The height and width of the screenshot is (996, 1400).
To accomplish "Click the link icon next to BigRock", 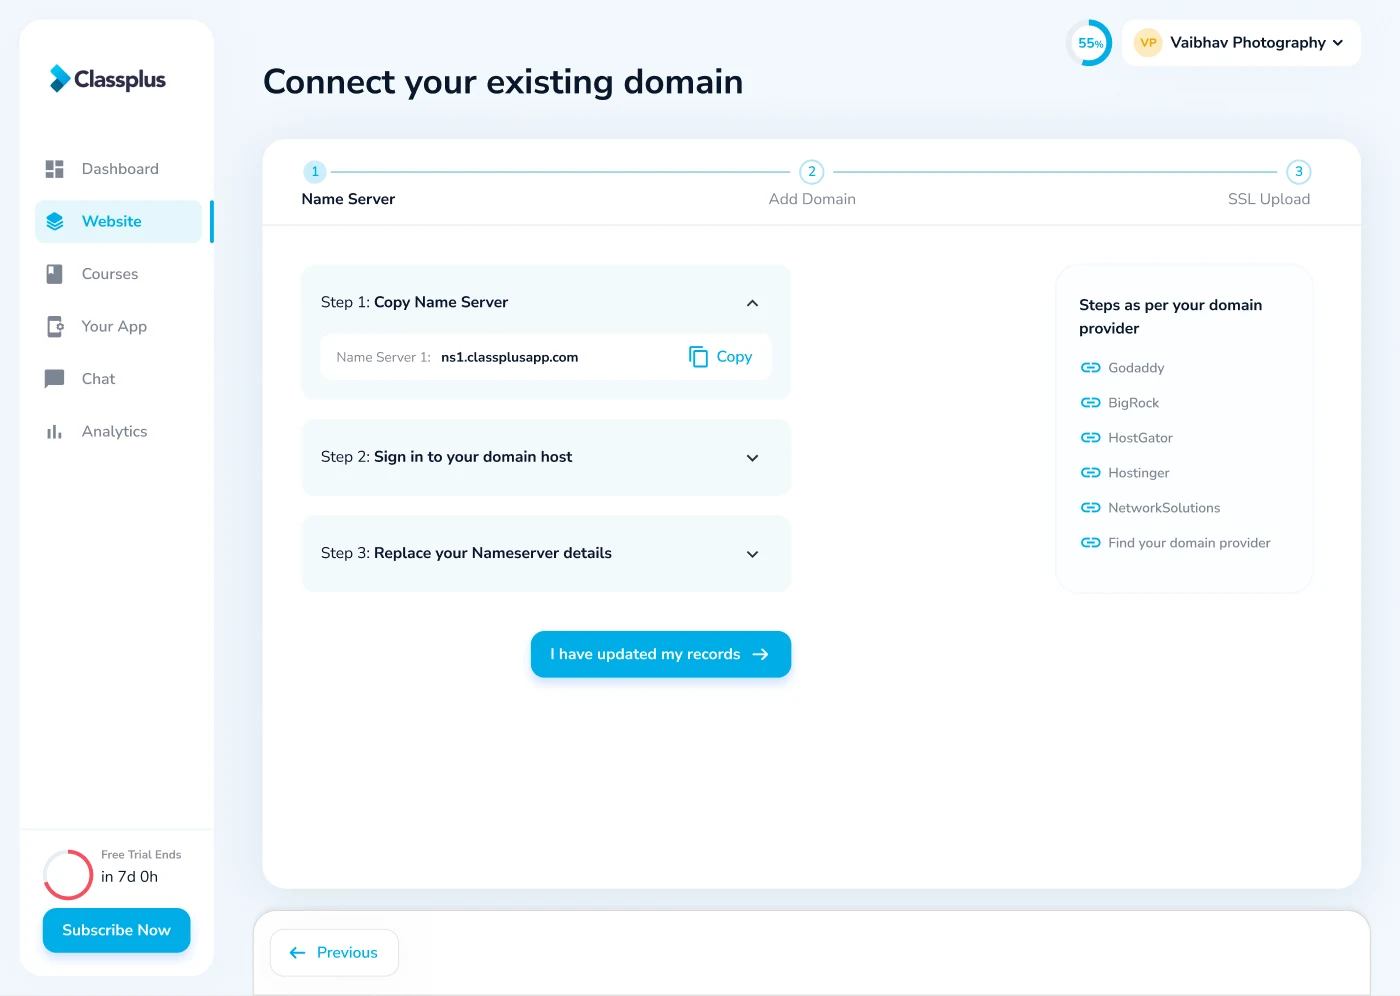I will tap(1090, 403).
